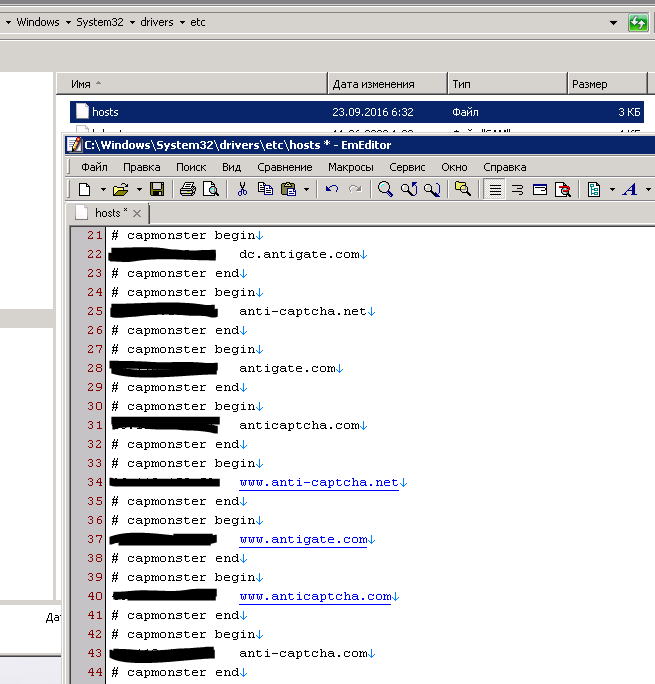
Task: Toggle Wrap by Window mode button
Action: (540, 190)
